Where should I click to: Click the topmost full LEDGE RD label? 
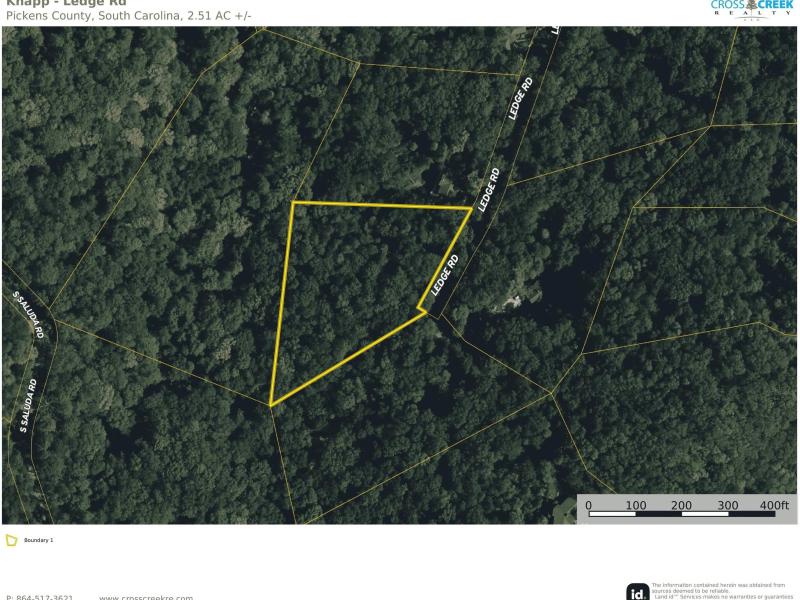[x=520, y=98]
